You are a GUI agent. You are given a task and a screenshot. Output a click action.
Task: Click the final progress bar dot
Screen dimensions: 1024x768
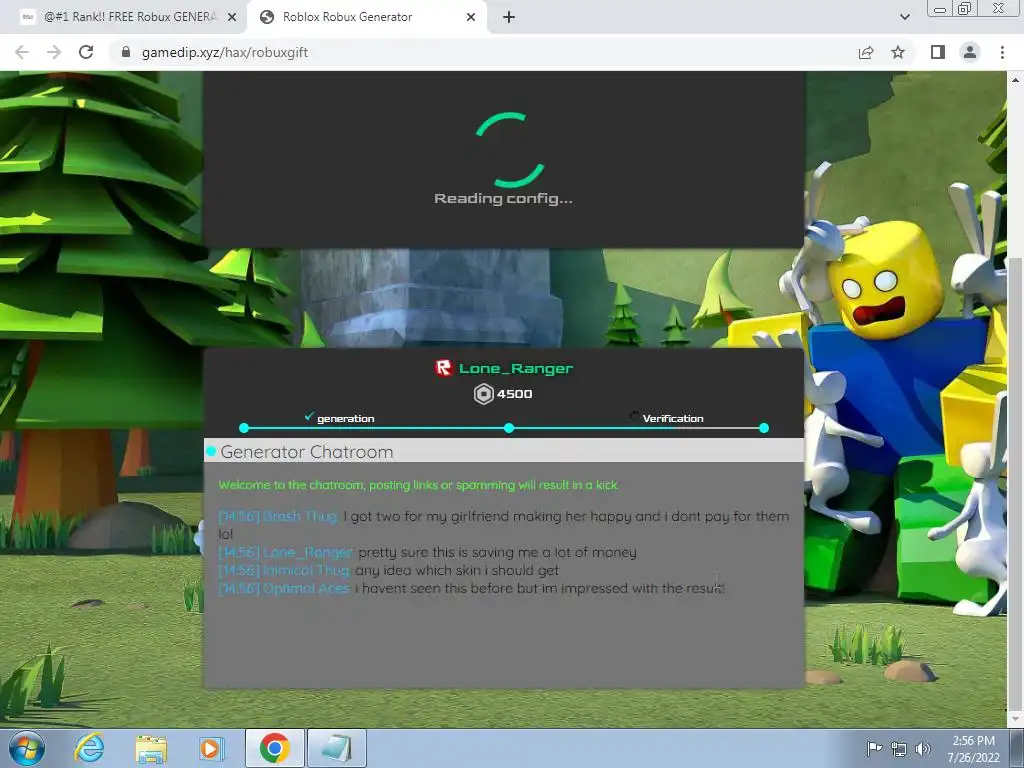tap(764, 428)
